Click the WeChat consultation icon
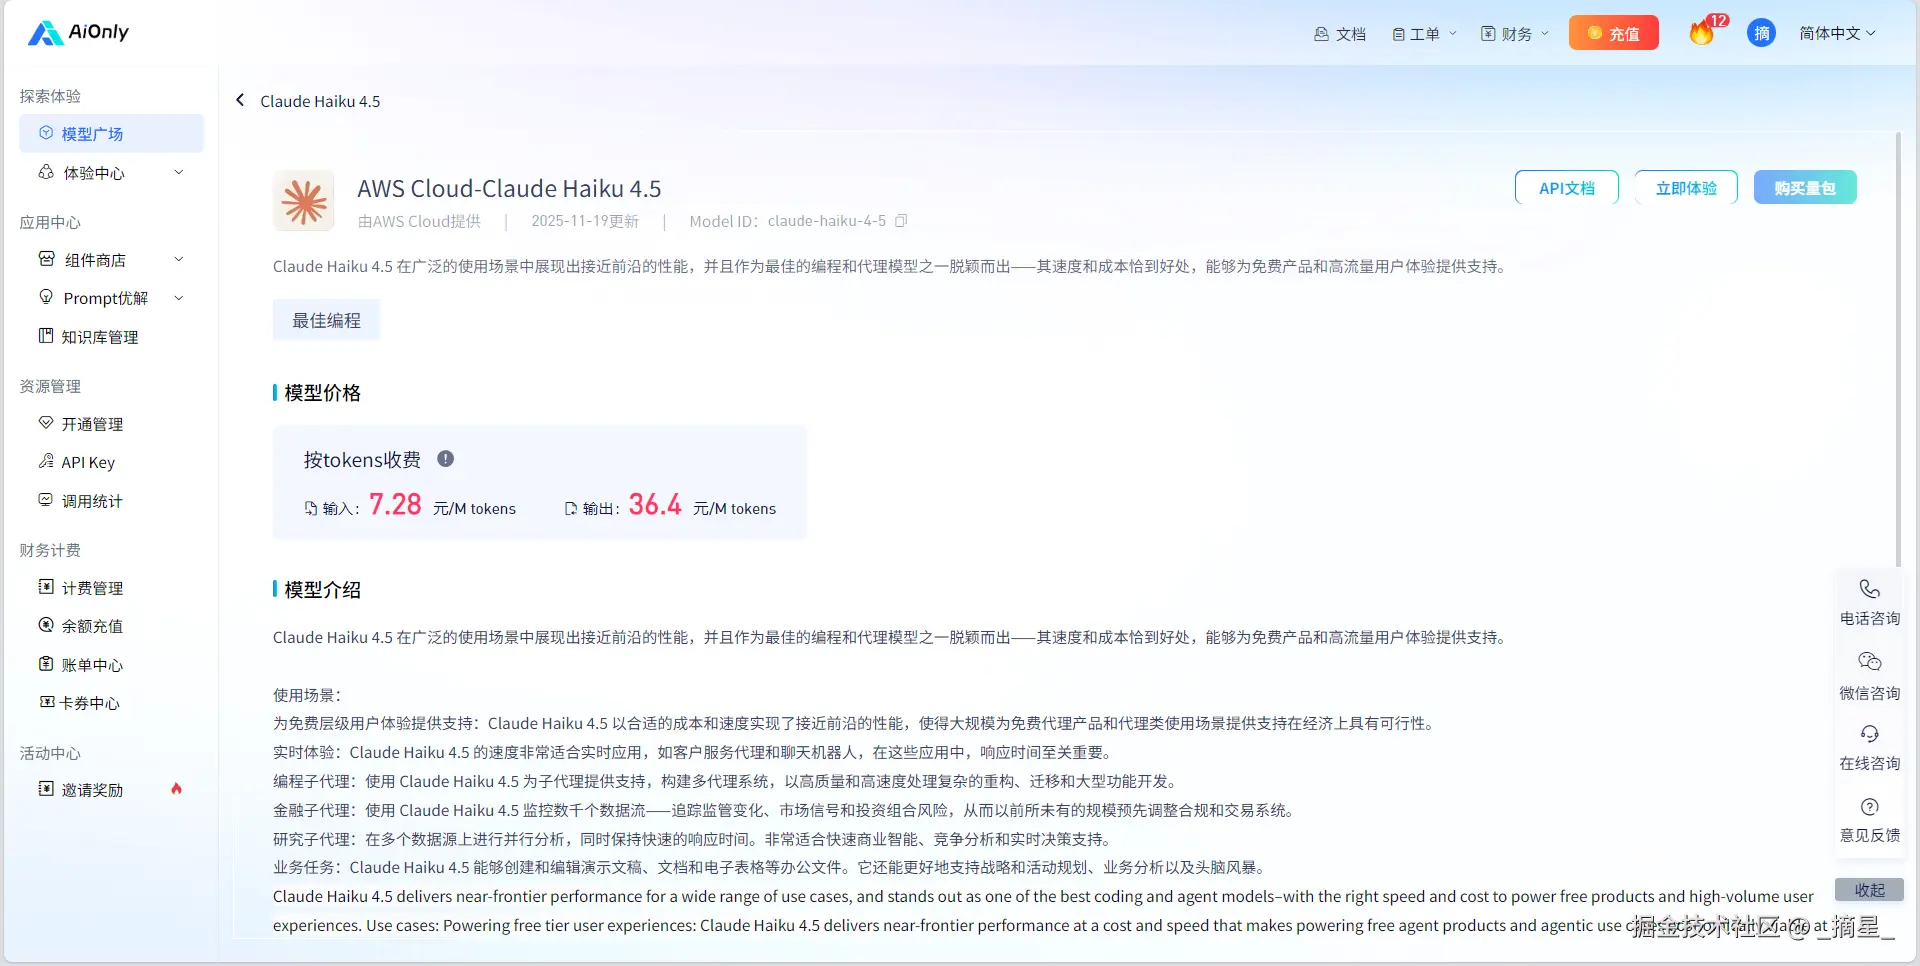The width and height of the screenshot is (1920, 966). pyautogui.click(x=1869, y=662)
